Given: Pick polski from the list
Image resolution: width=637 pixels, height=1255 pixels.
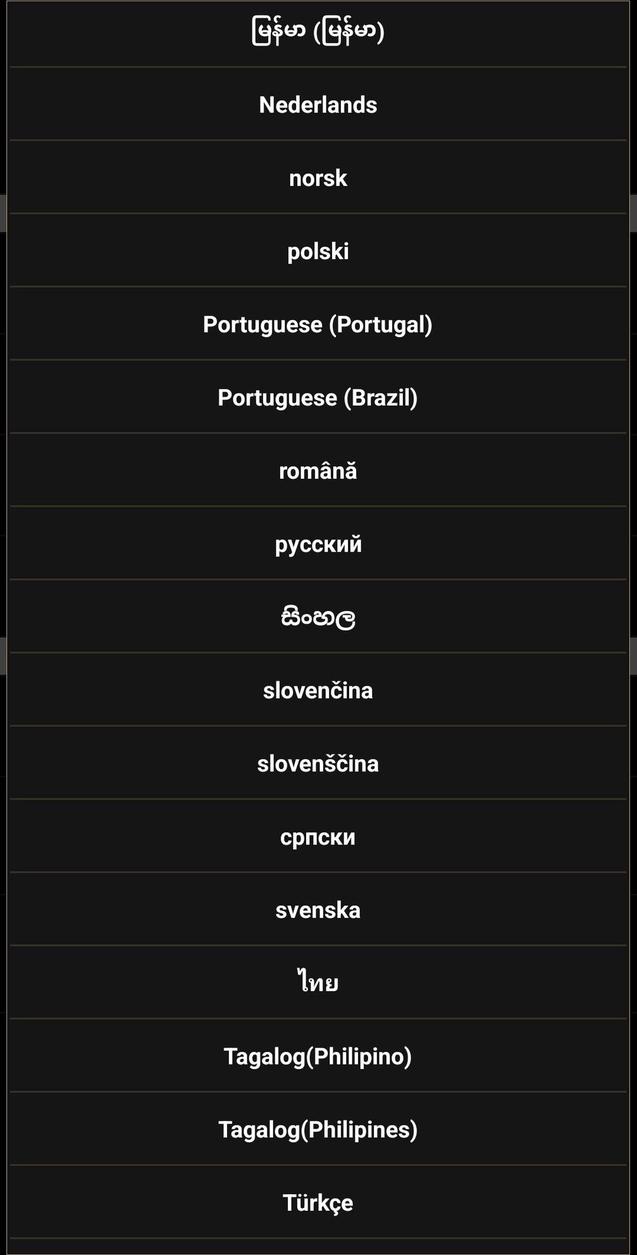Looking at the screenshot, I should (x=318, y=250).
